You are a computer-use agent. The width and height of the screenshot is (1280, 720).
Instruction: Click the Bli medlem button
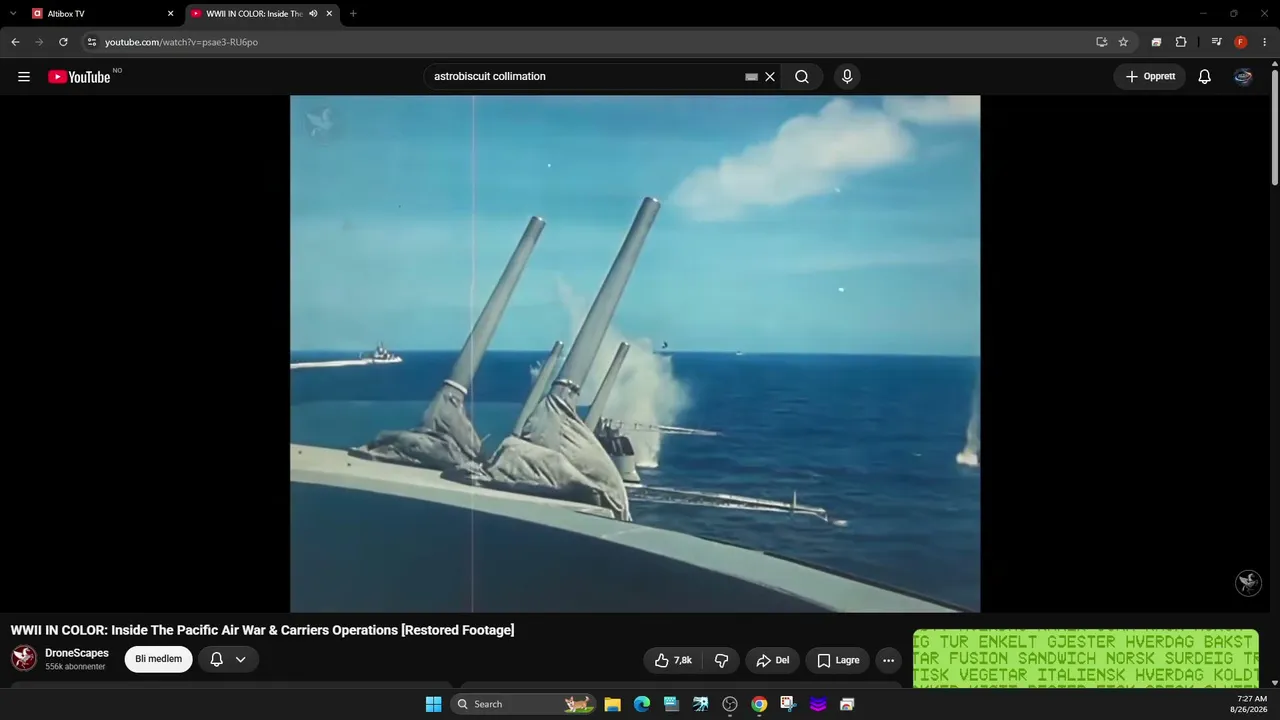pos(158,660)
